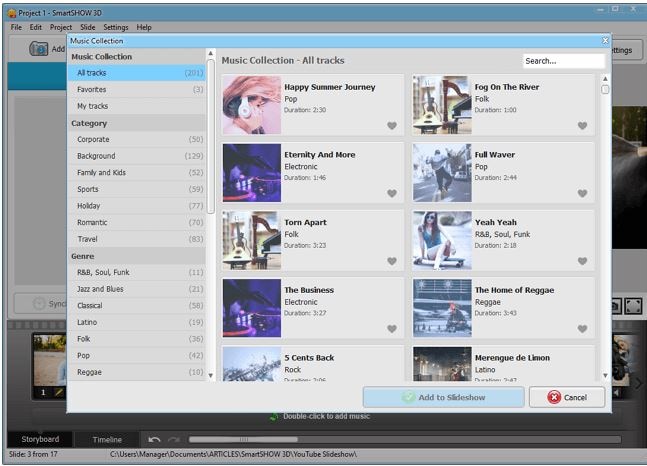Click in the Search field

coord(564,61)
